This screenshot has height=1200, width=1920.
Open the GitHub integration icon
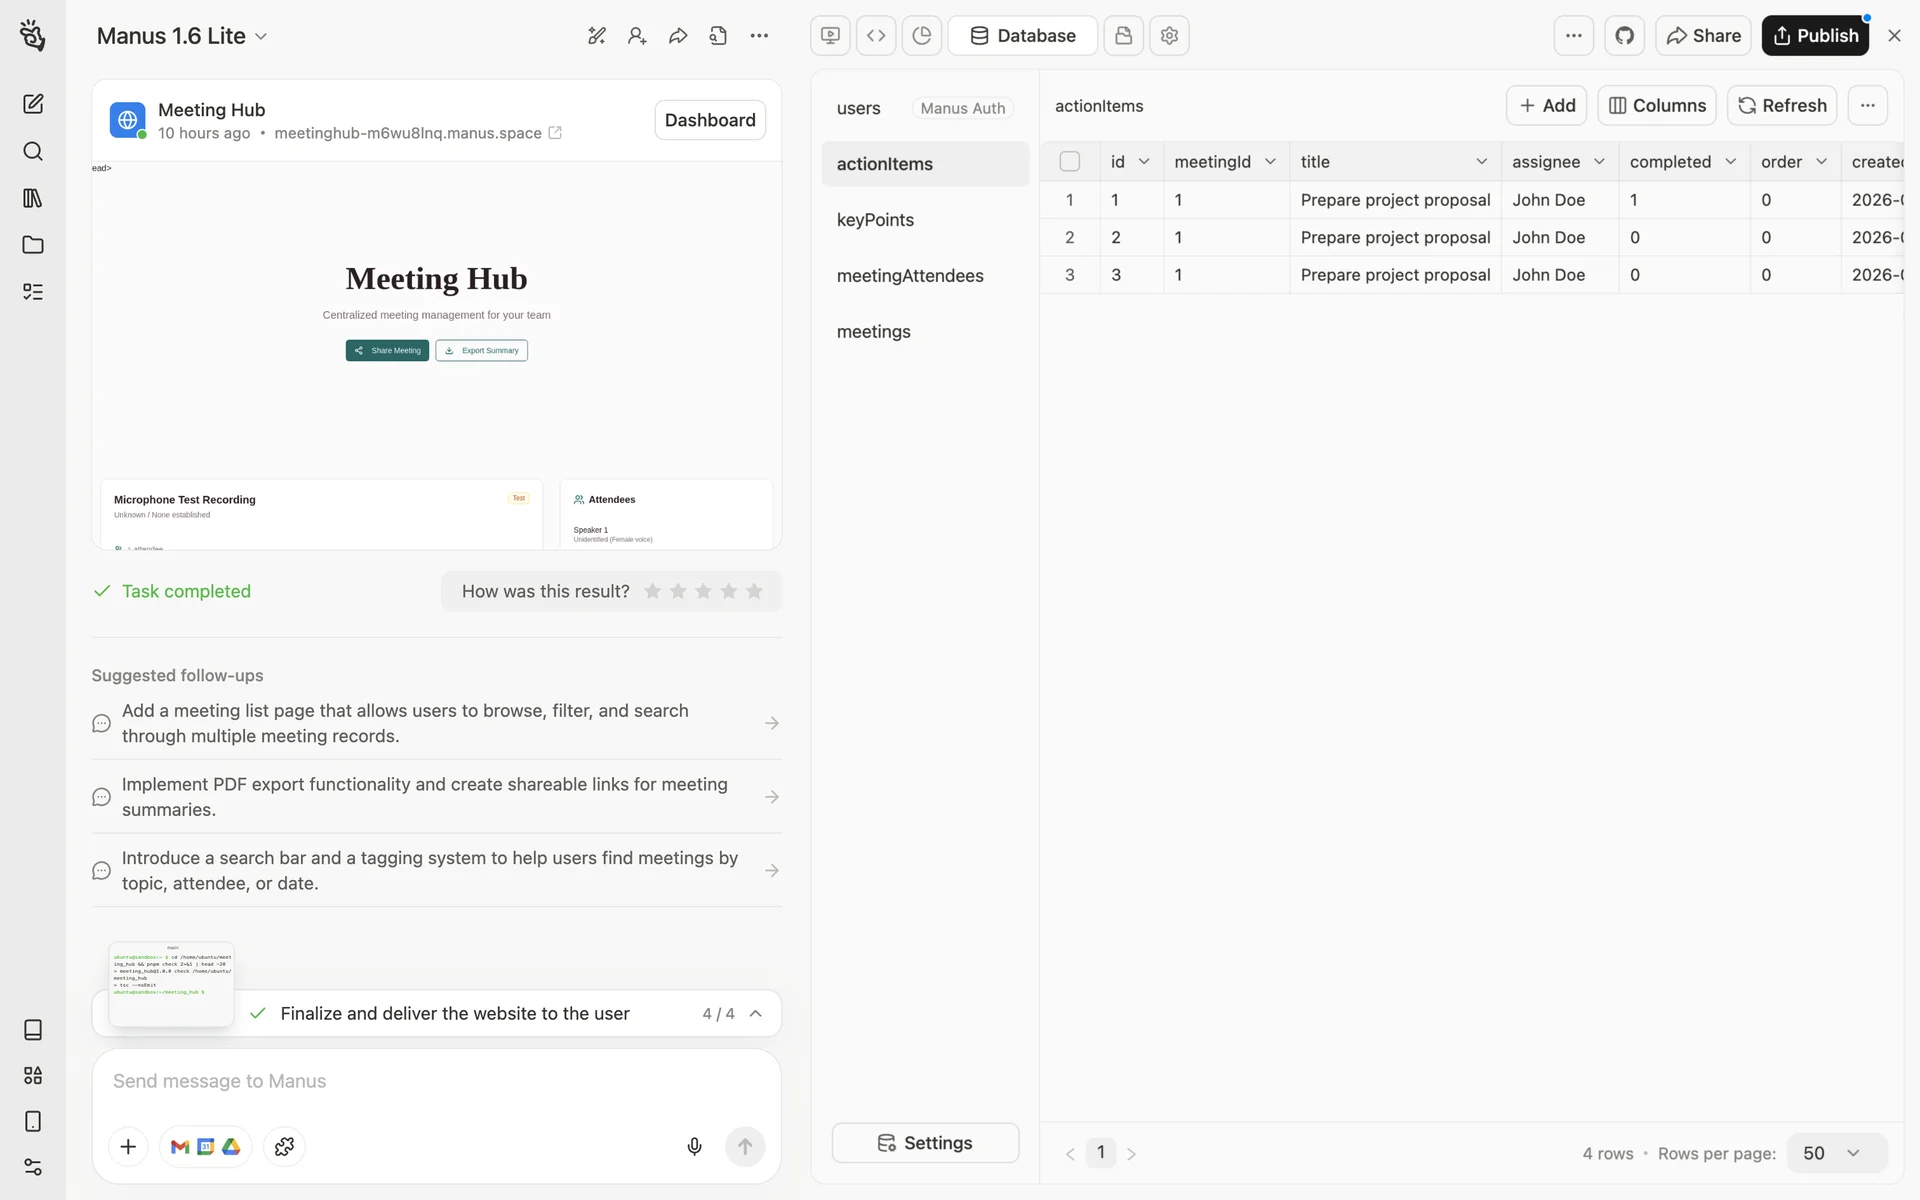tap(1624, 36)
